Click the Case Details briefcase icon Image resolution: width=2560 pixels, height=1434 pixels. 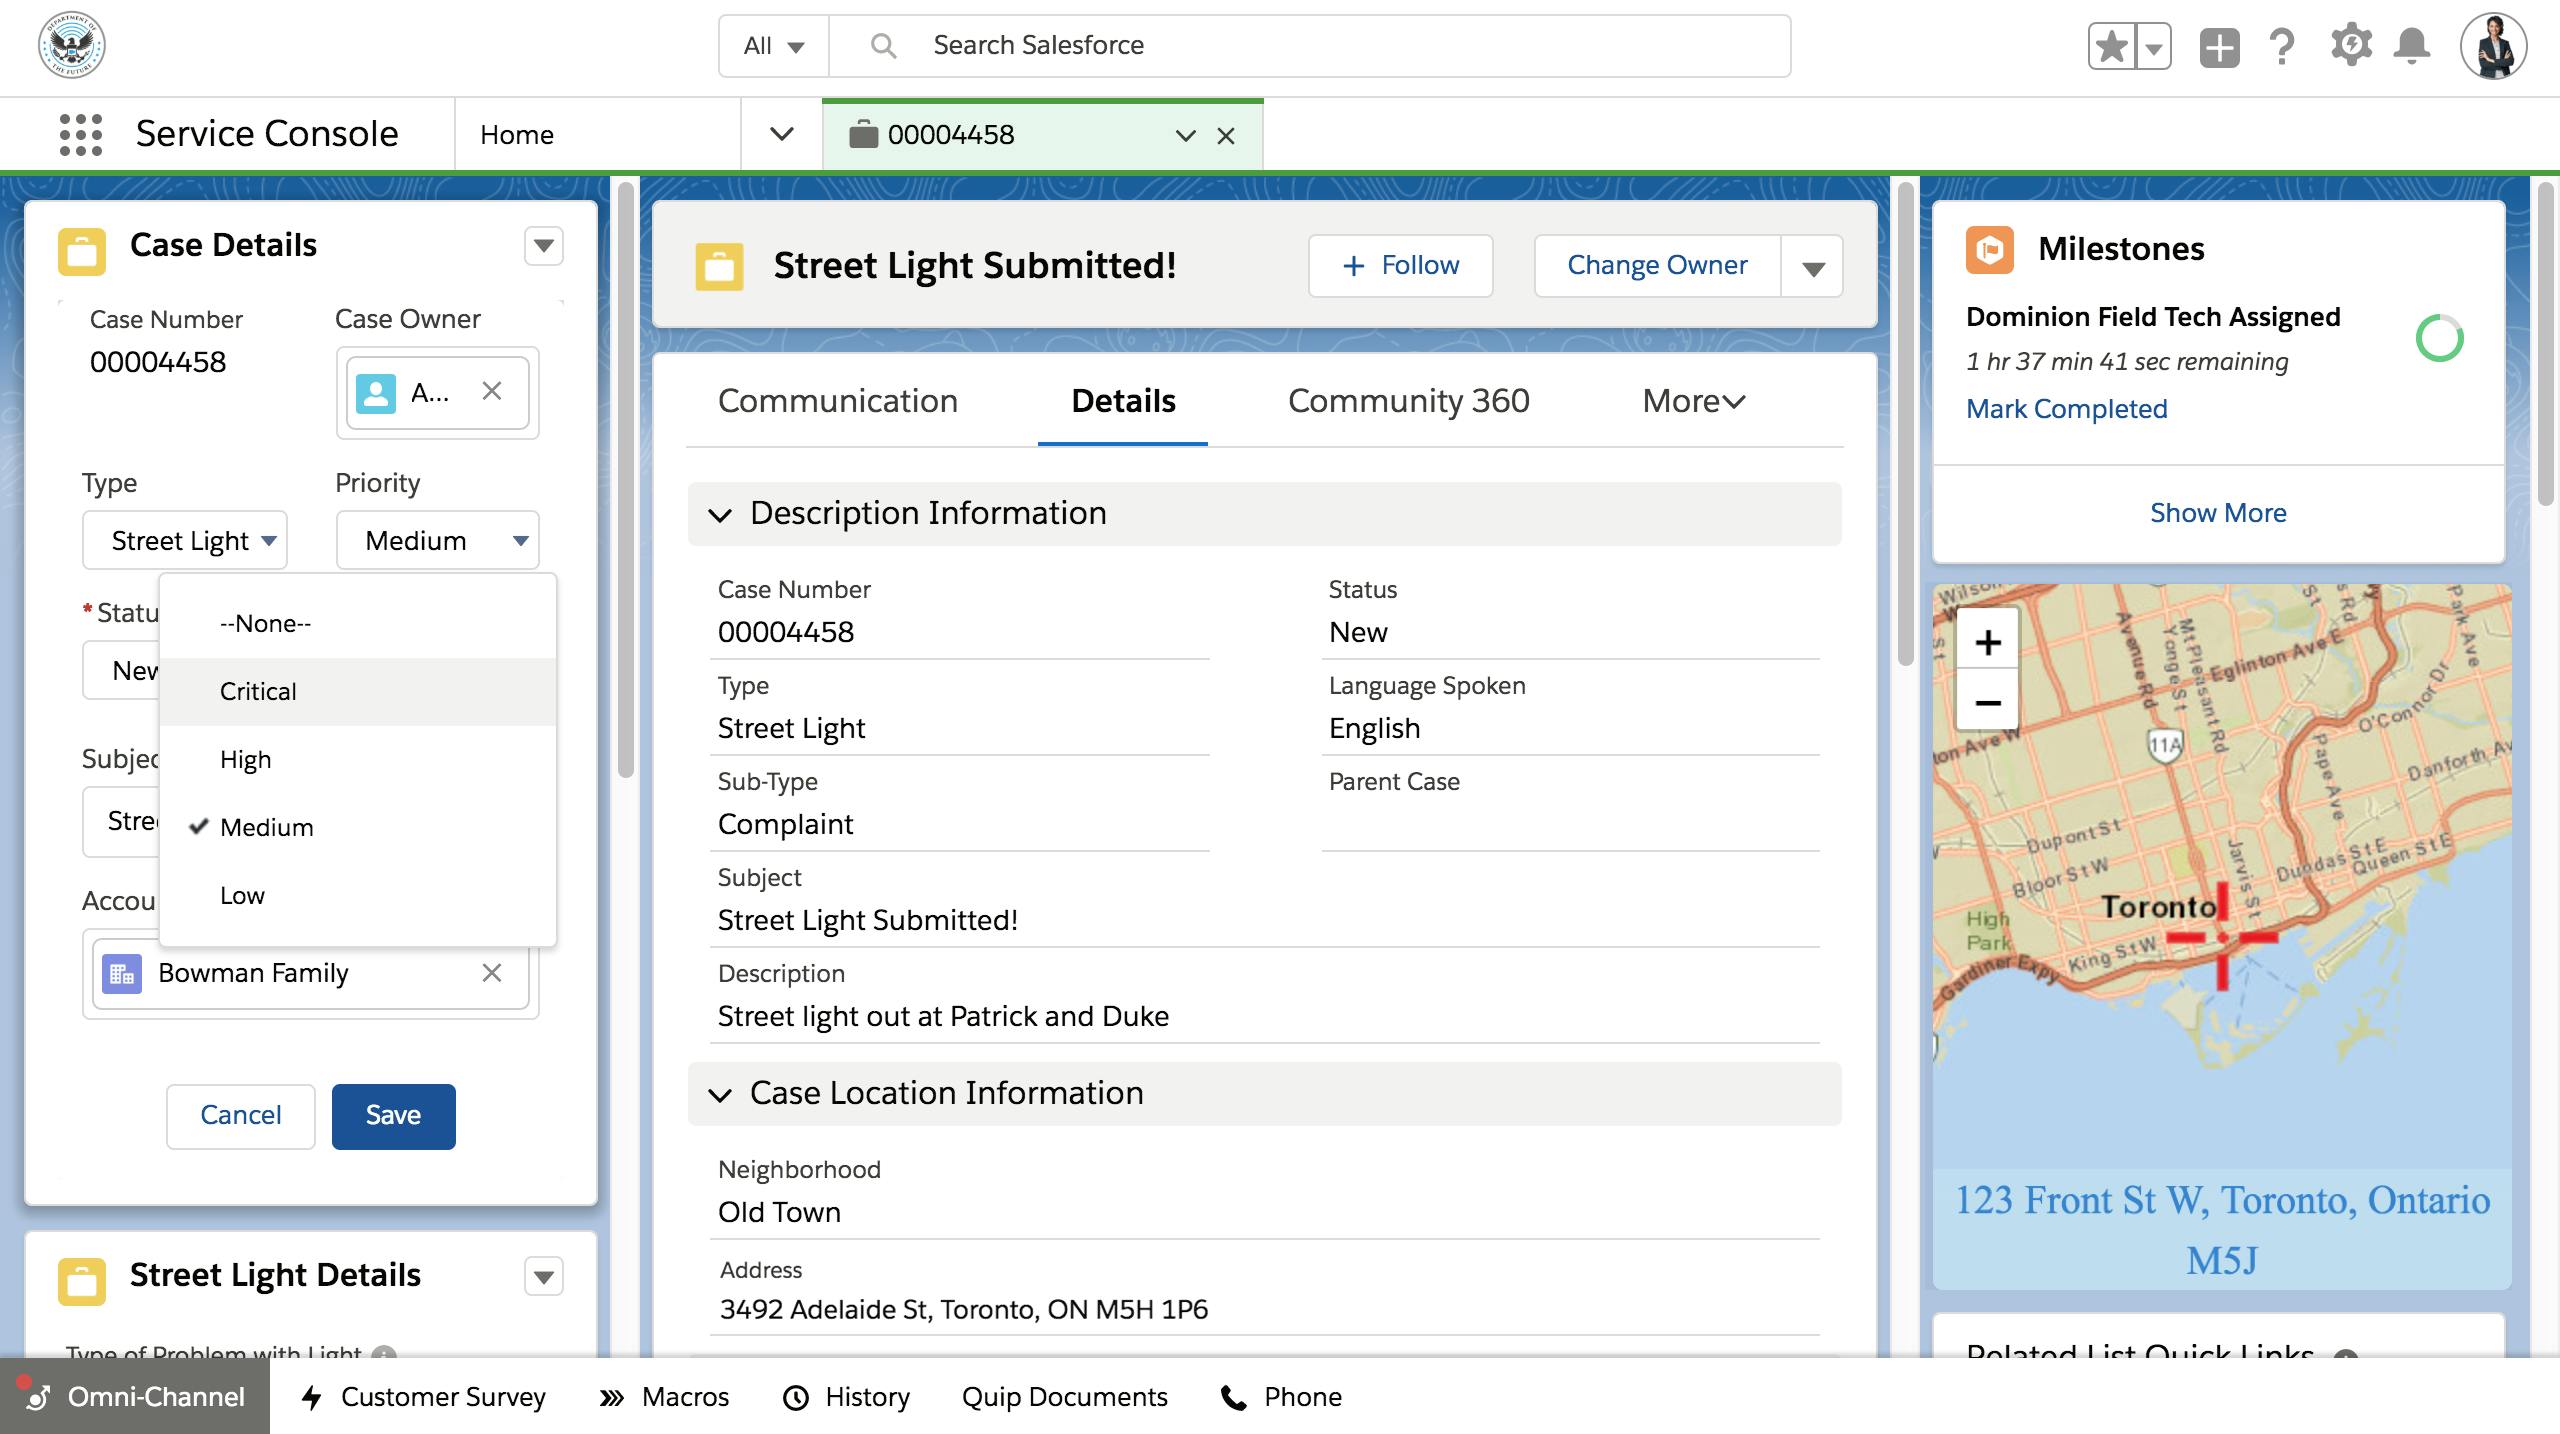tap(82, 251)
